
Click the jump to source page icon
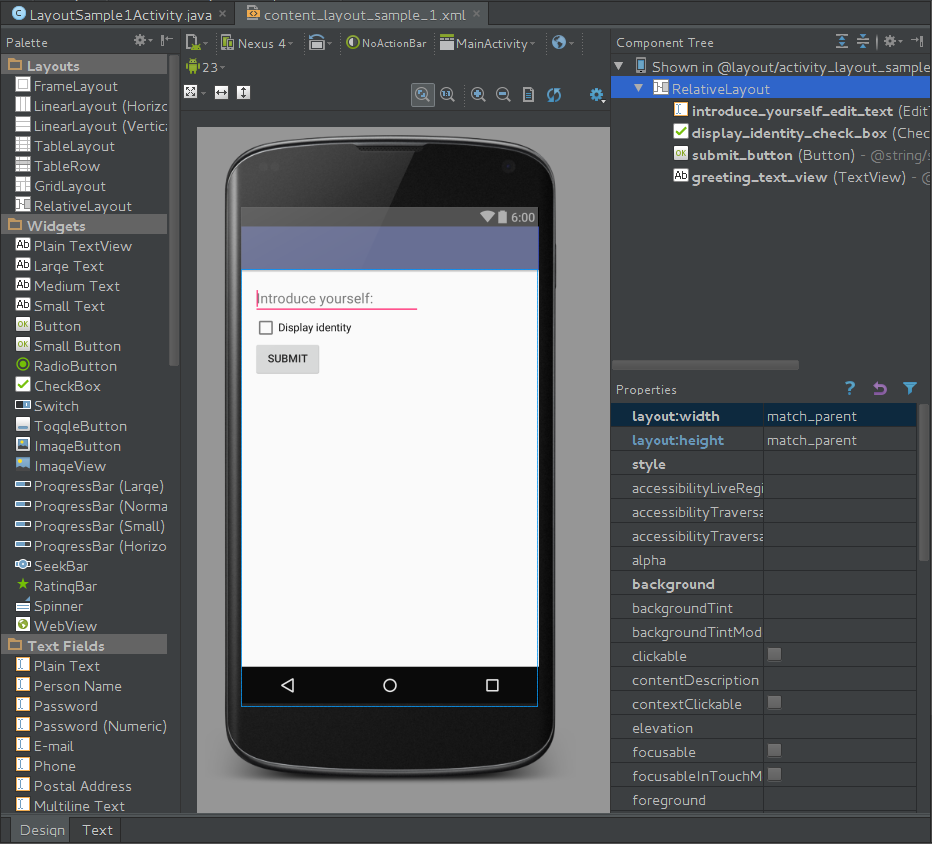click(528, 95)
